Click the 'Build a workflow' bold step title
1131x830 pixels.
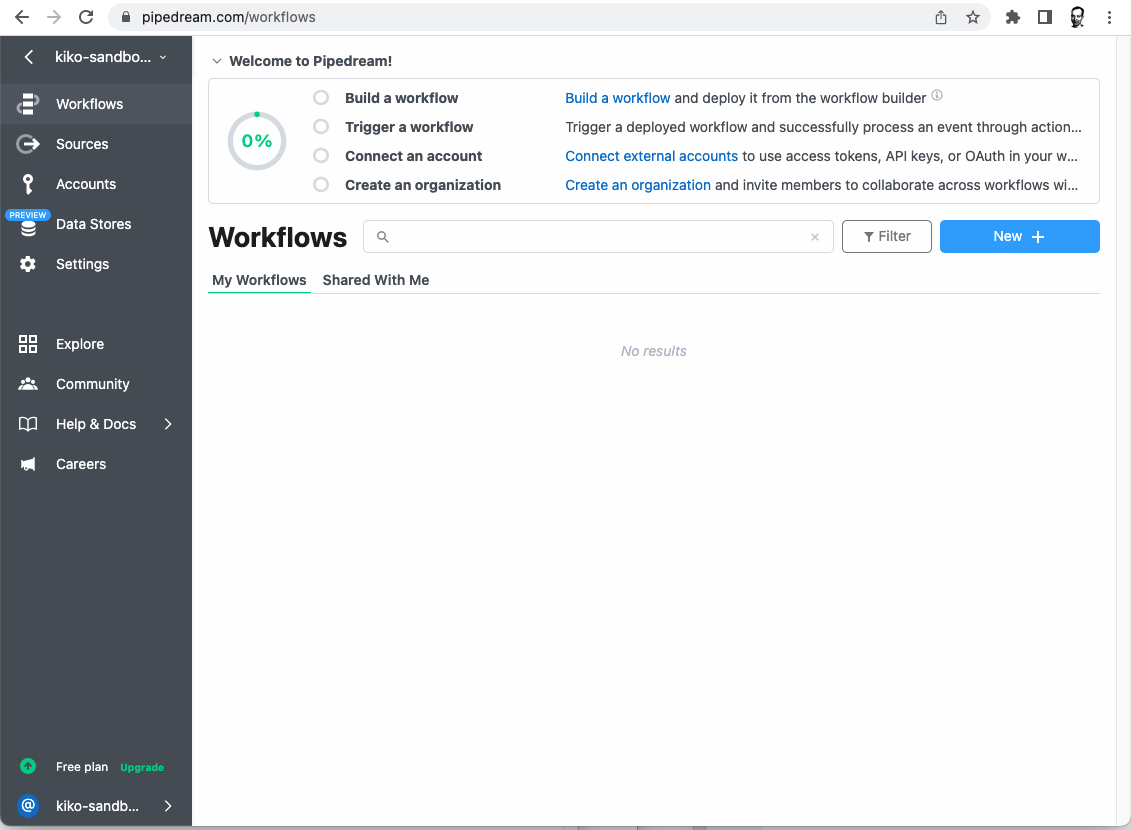(401, 98)
